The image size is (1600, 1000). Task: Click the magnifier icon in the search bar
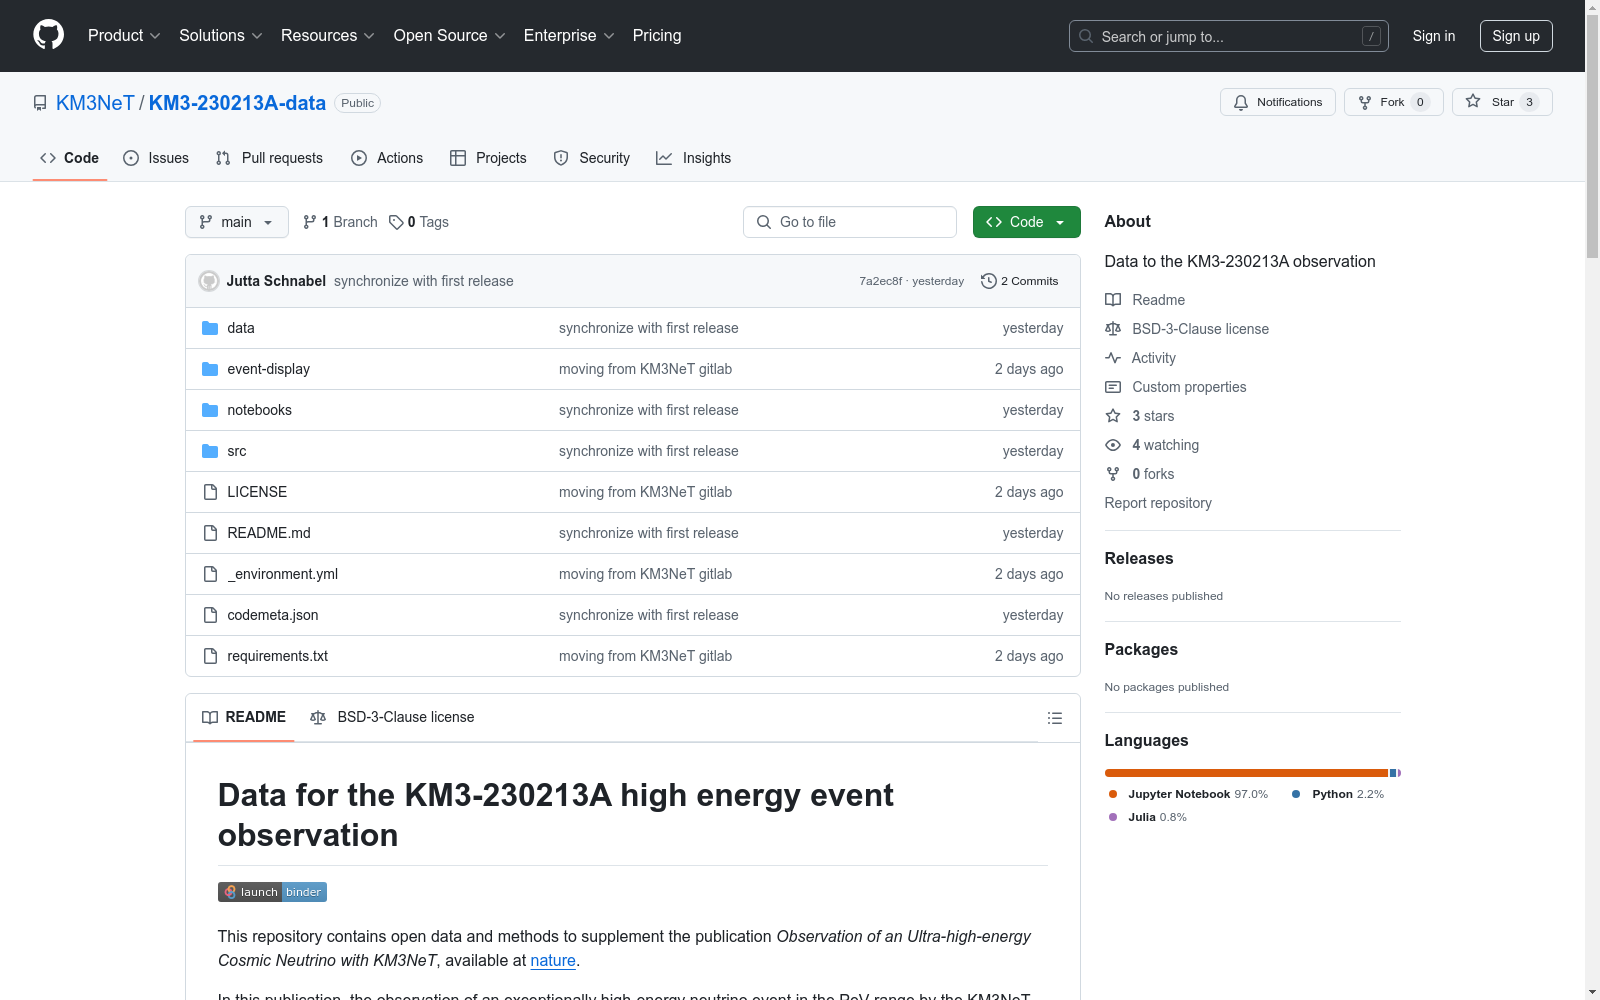(1086, 36)
